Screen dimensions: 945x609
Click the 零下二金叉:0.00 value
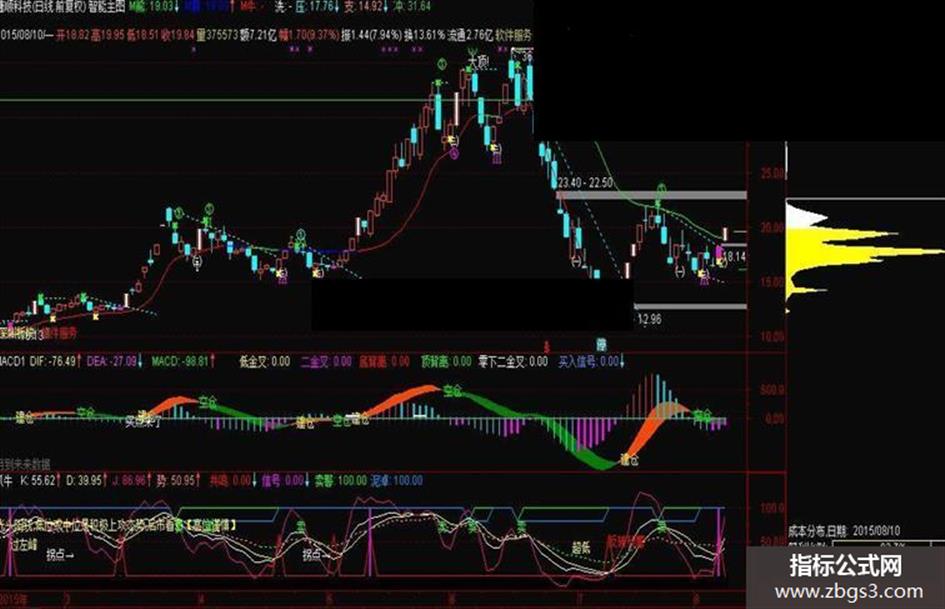tap(513, 361)
